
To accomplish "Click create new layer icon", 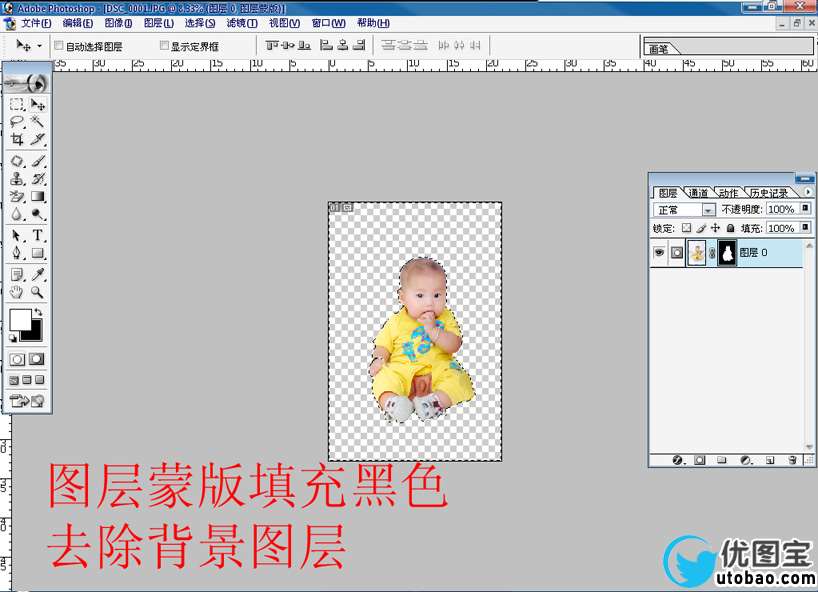I will coord(770,460).
